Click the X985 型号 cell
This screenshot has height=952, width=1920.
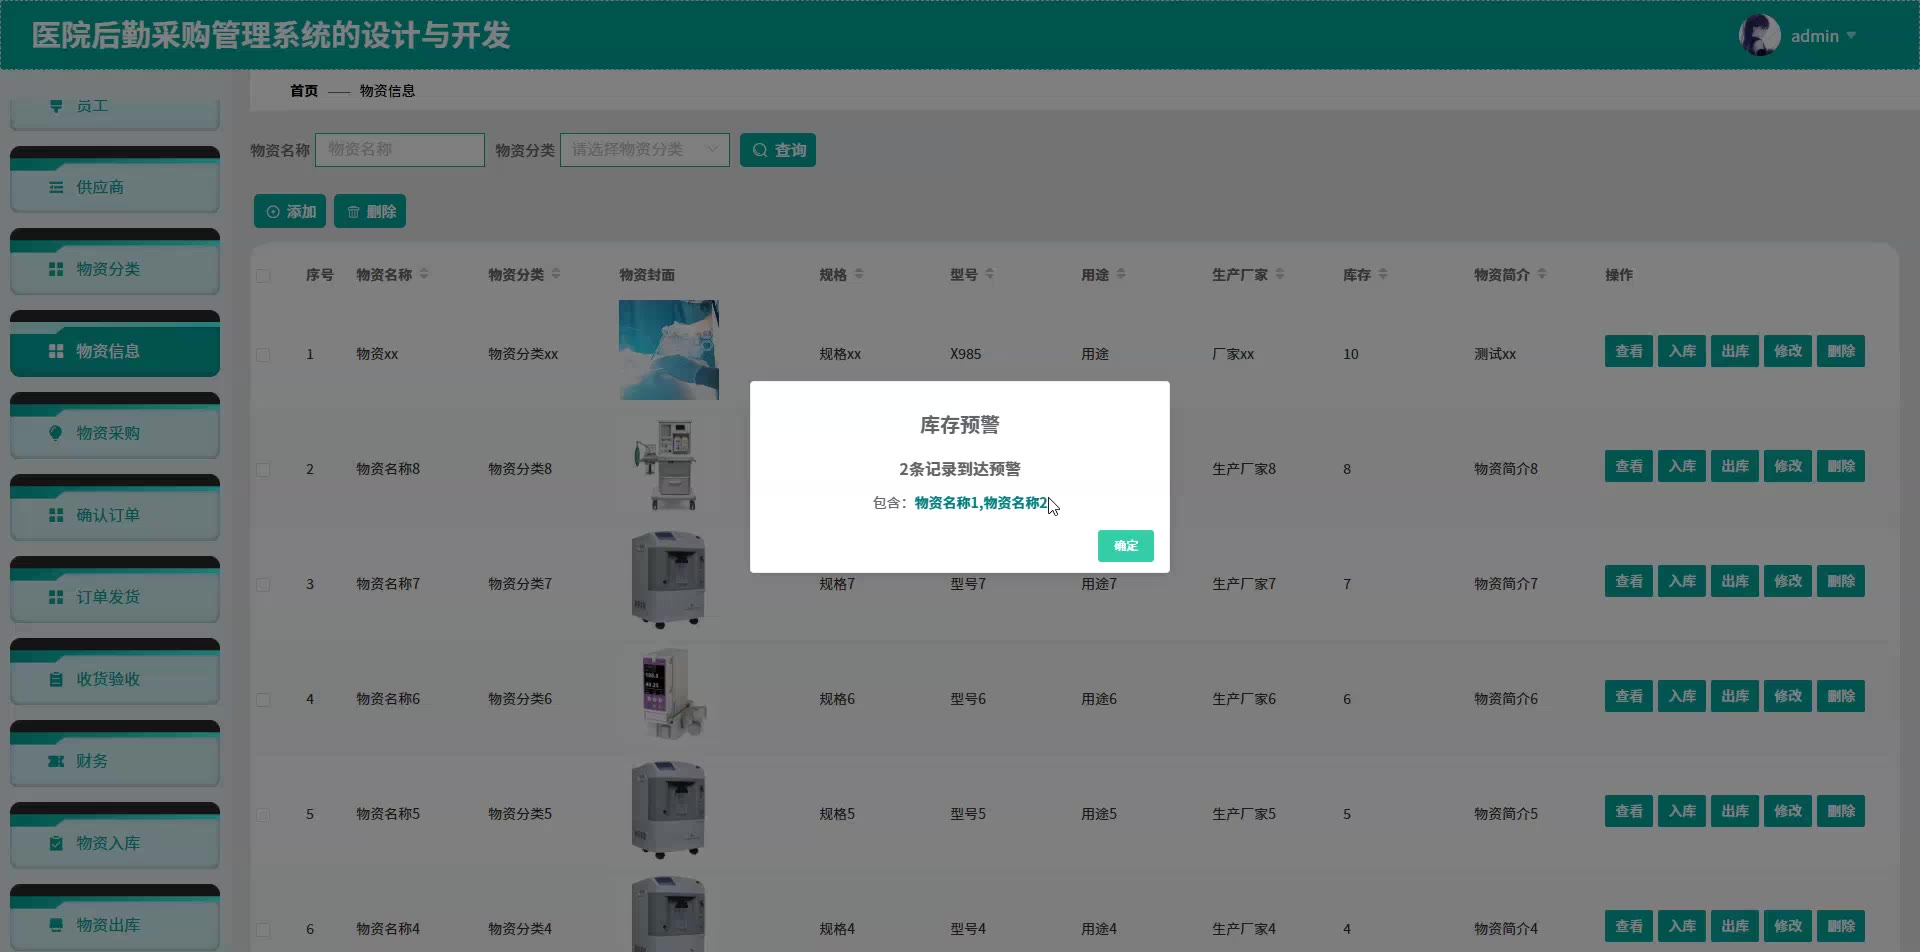tap(966, 354)
